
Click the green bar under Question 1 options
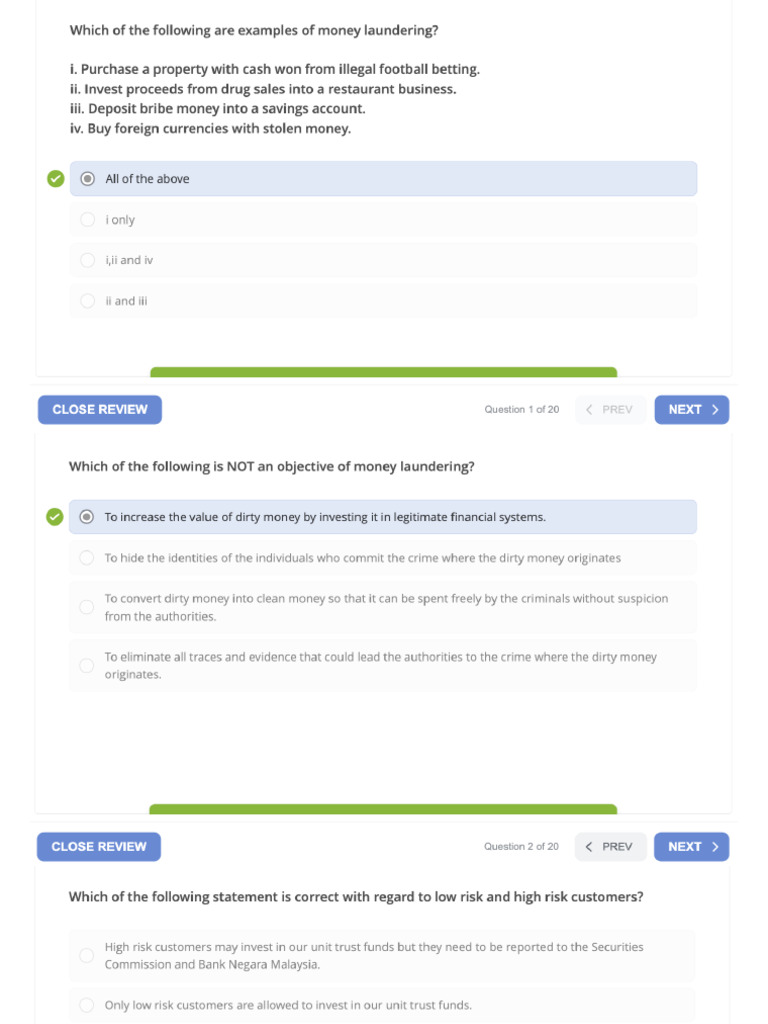(x=383, y=372)
